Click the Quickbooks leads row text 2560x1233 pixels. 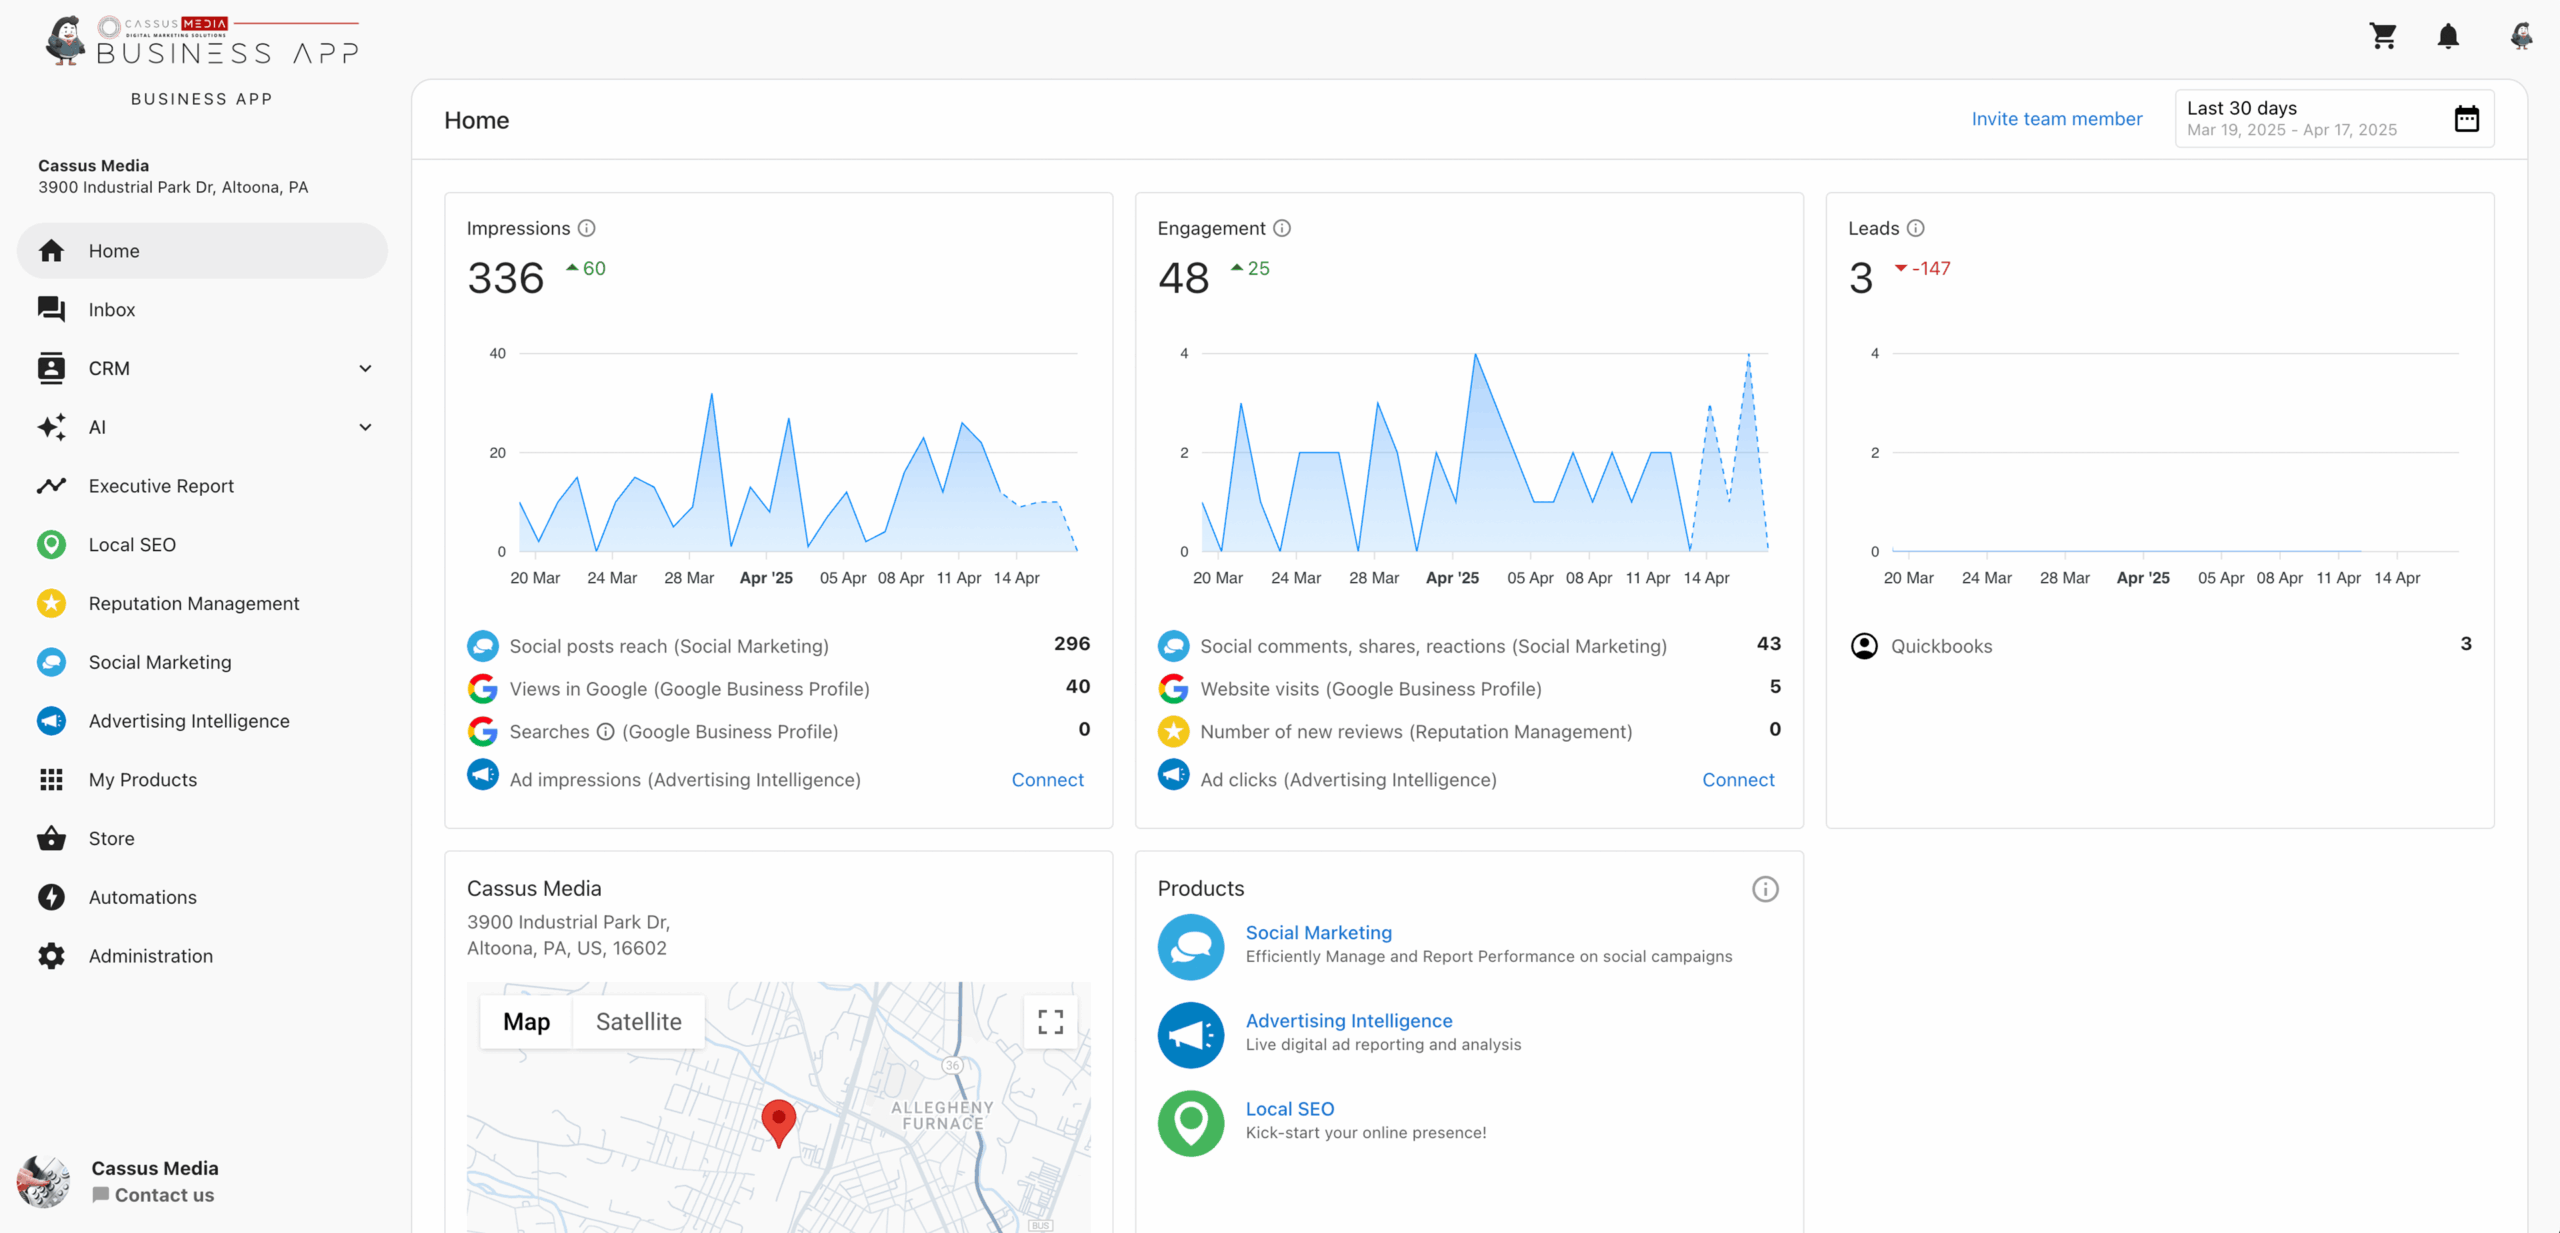coord(1941,646)
